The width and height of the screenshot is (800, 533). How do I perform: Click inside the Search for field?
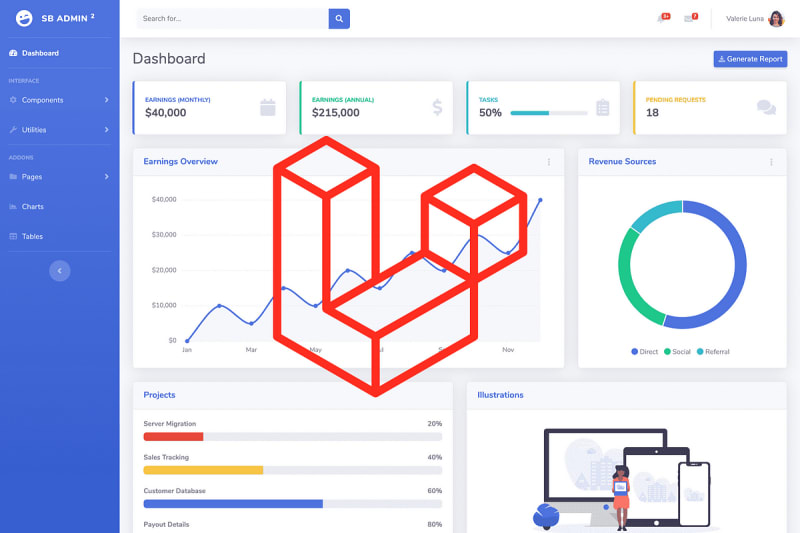(x=230, y=18)
